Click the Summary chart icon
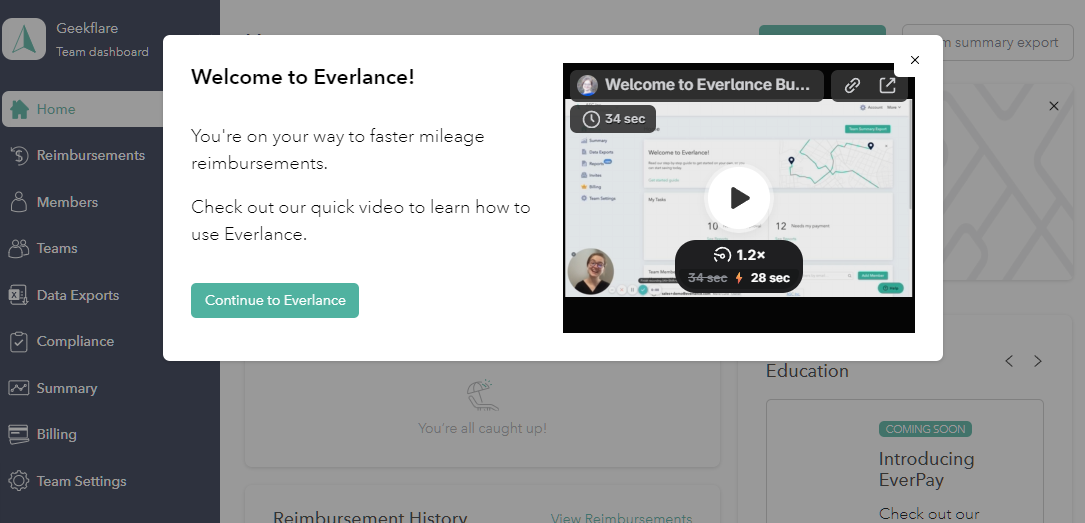Viewport: 1085px width, 523px height. coord(19,388)
